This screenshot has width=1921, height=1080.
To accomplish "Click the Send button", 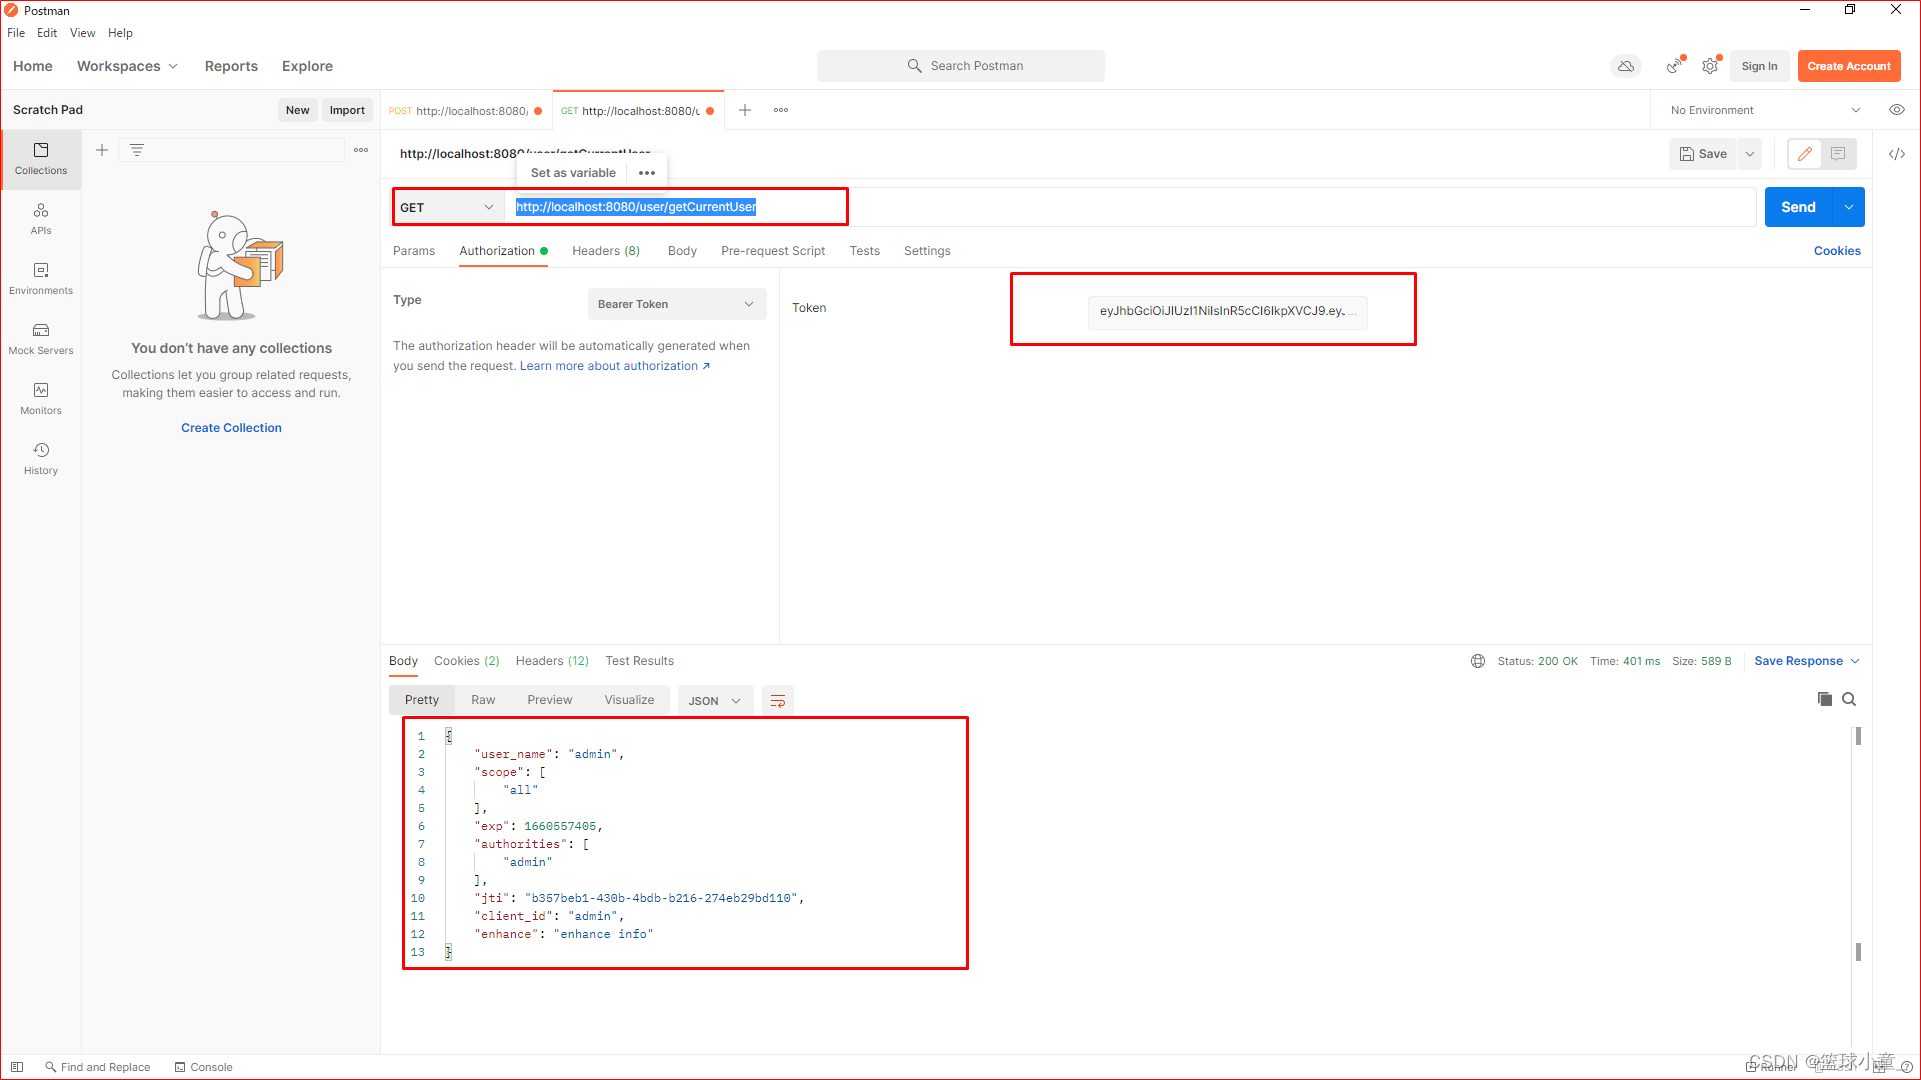I will [x=1798, y=207].
